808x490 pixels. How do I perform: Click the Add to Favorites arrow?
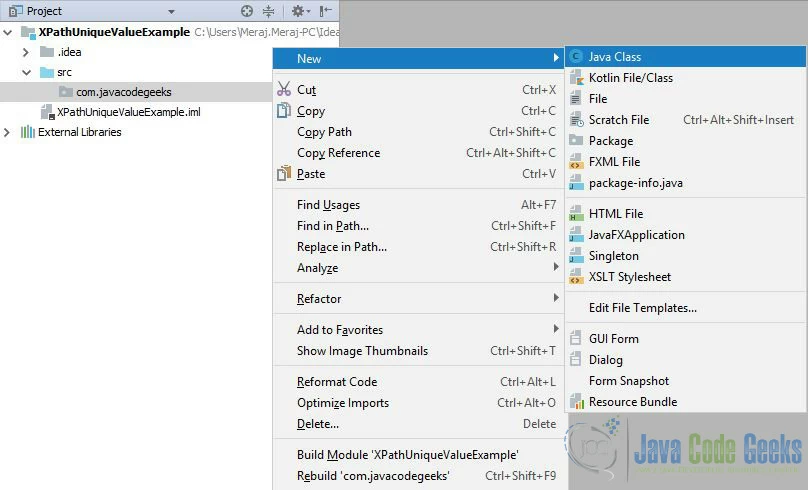[x=556, y=328]
